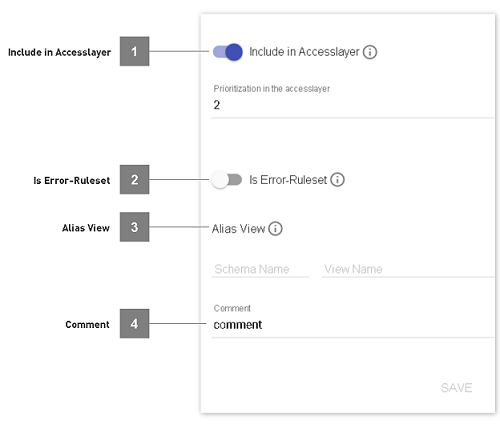Viewport: 500px width, 424px height.
Task: Click the gray numbered marker 3
Action: [x=134, y=227]
